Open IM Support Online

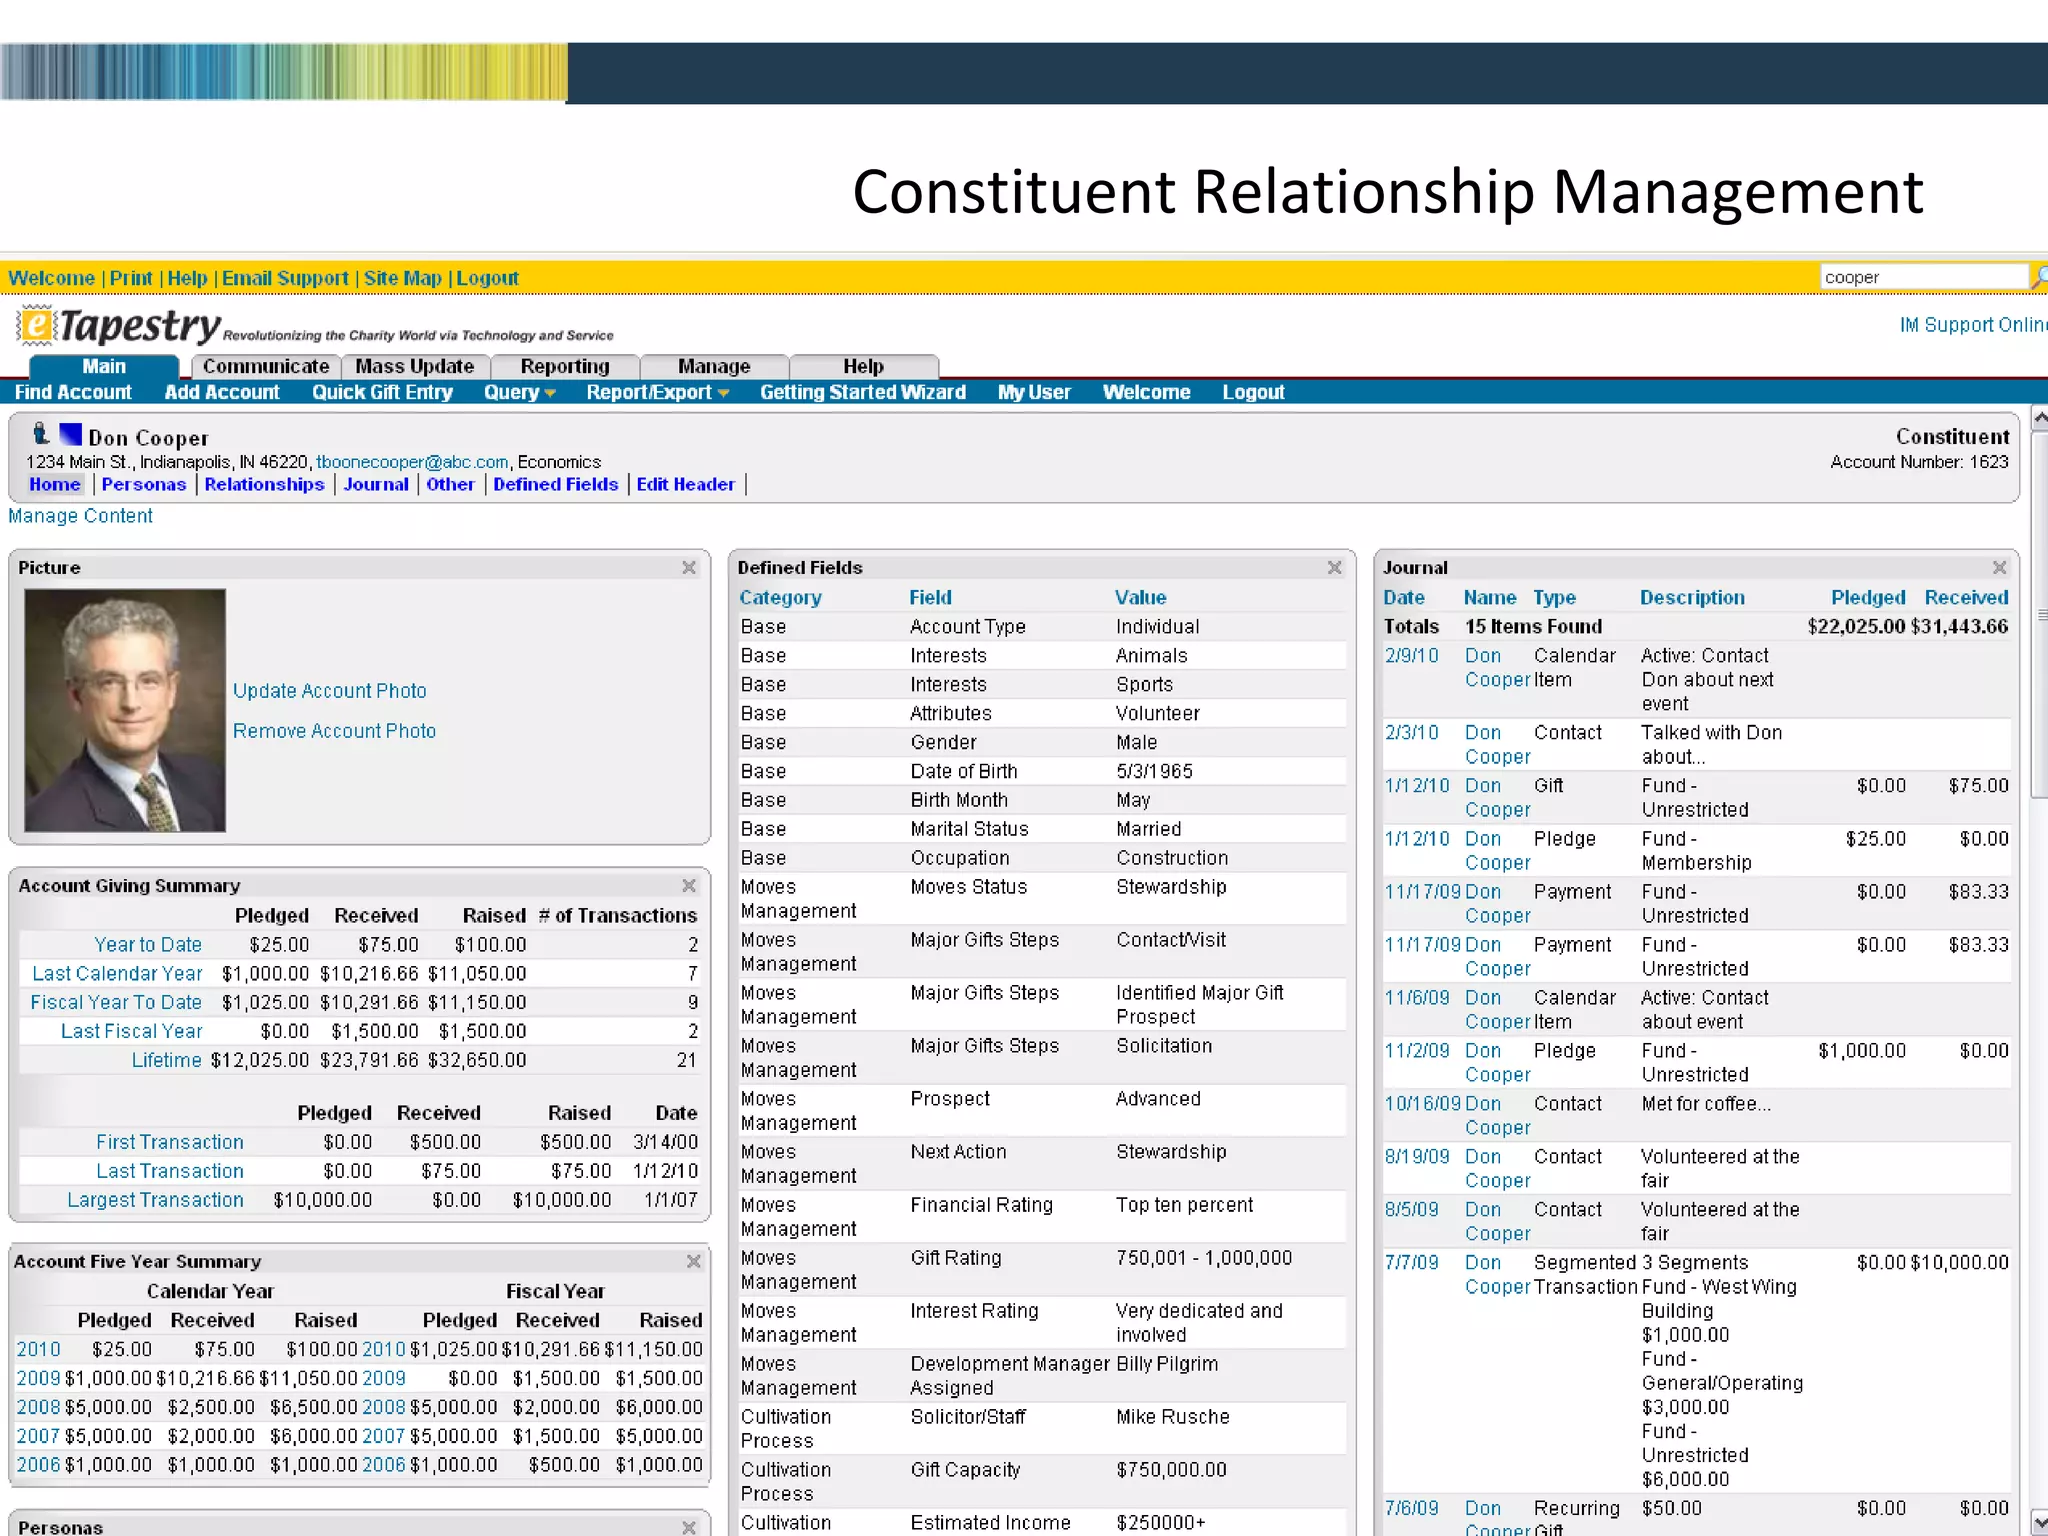(x=1973, y=325)
